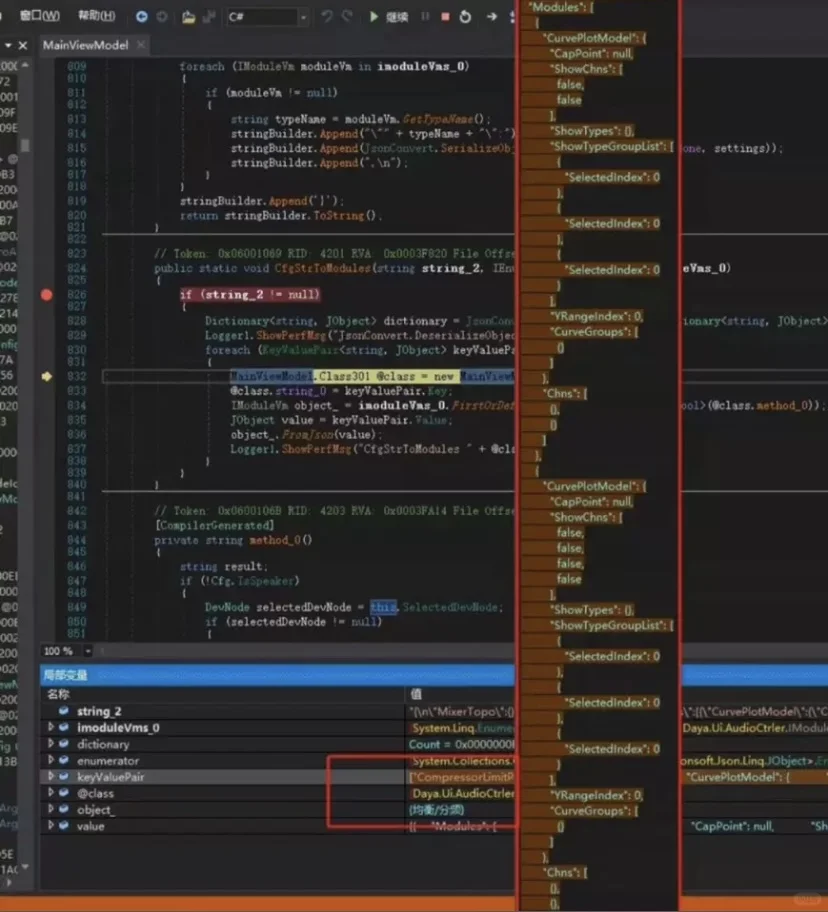Open the 窗口(W) menu
Viewport: 828px width, 912px height.
click(x=40, y=16)
